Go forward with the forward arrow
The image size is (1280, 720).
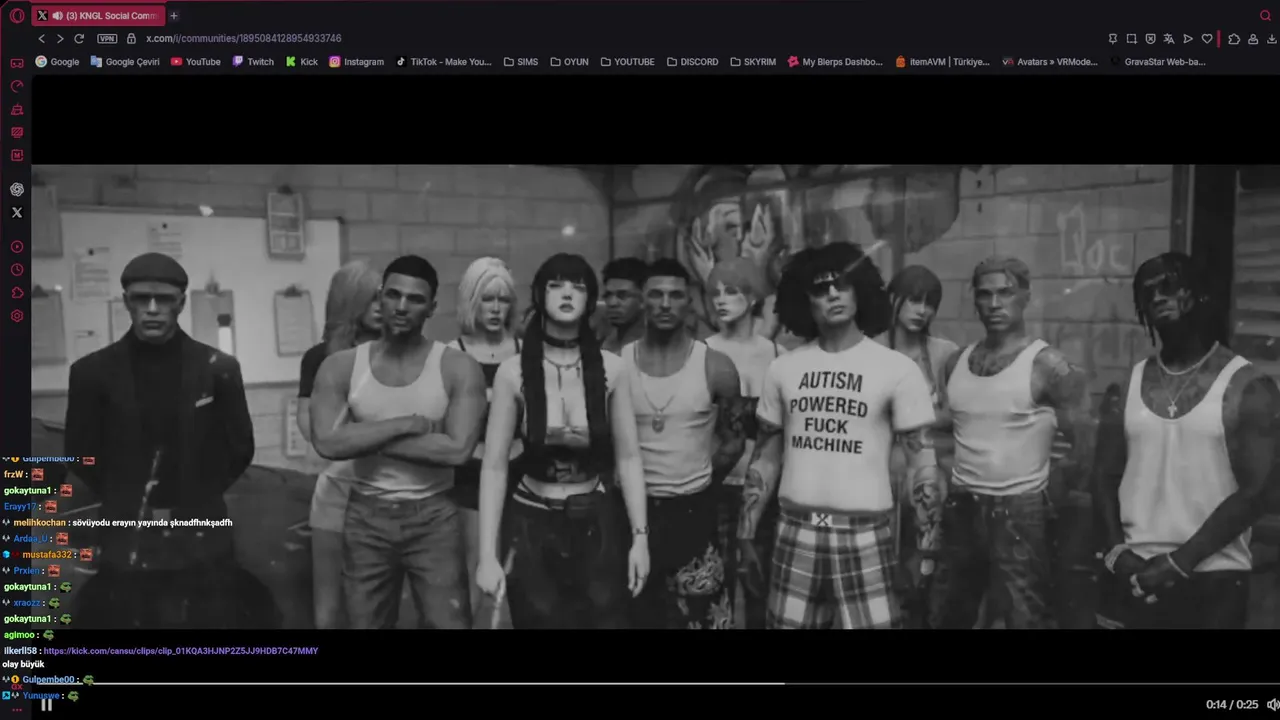point(60,38)
